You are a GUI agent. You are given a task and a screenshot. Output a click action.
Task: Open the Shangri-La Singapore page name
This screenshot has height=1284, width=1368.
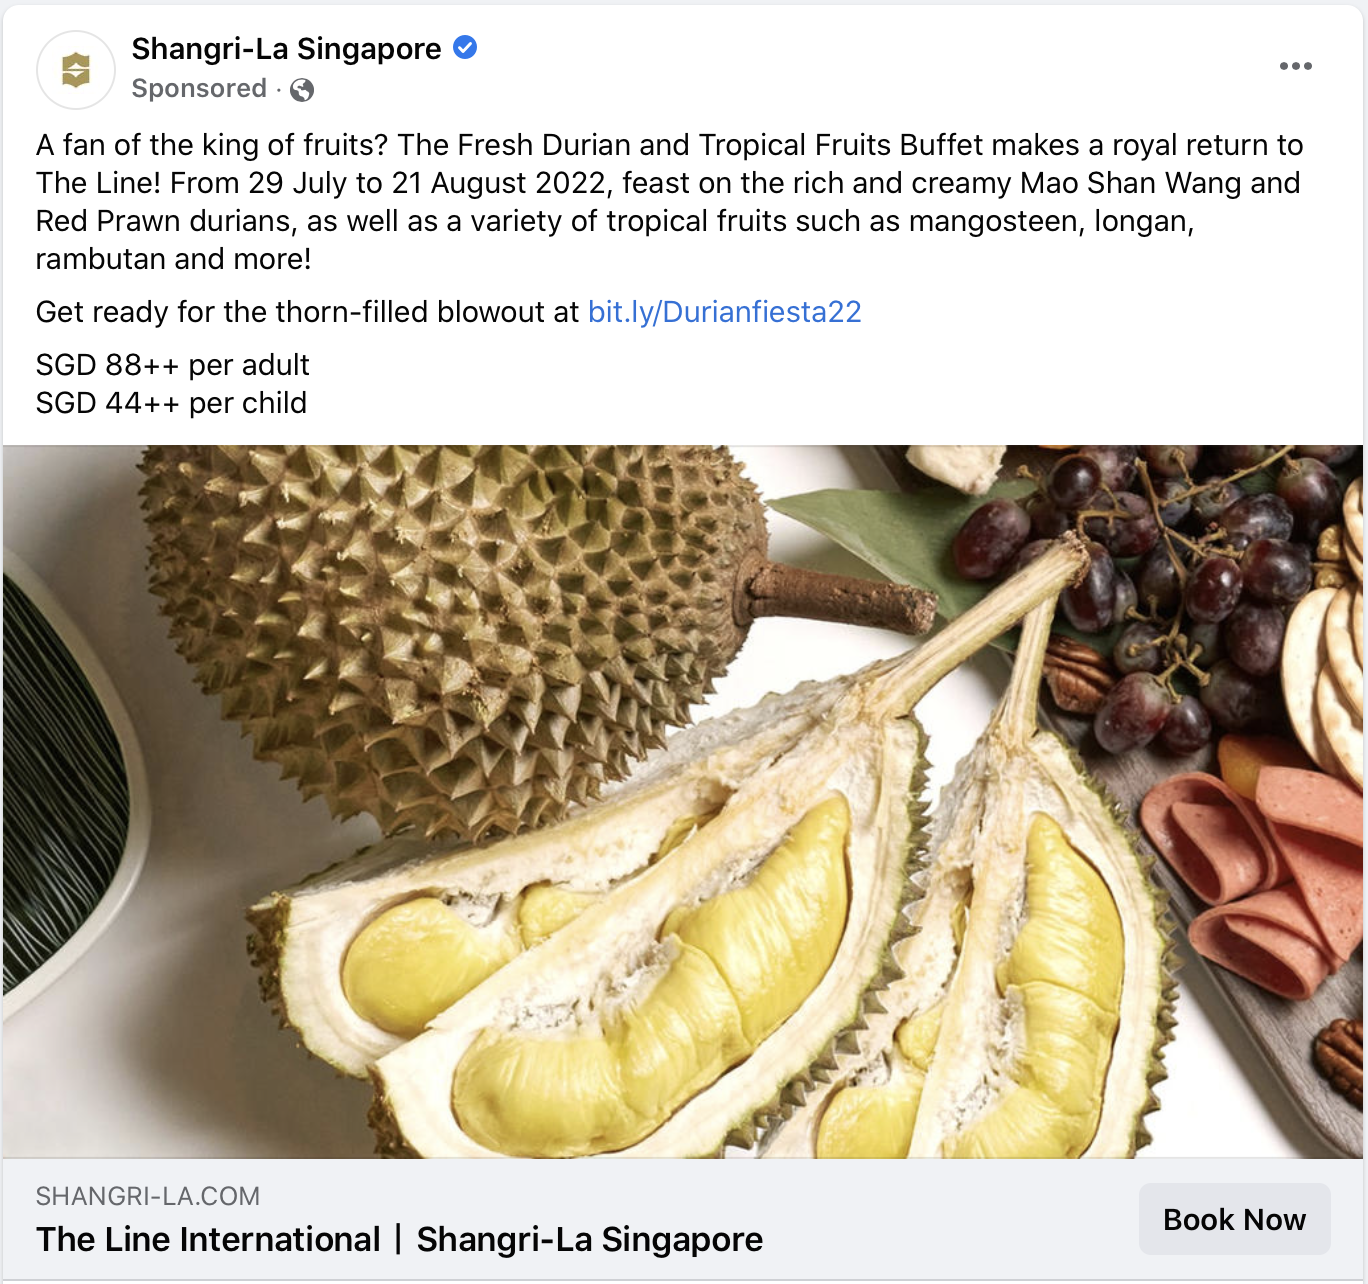tap(286, 48)
